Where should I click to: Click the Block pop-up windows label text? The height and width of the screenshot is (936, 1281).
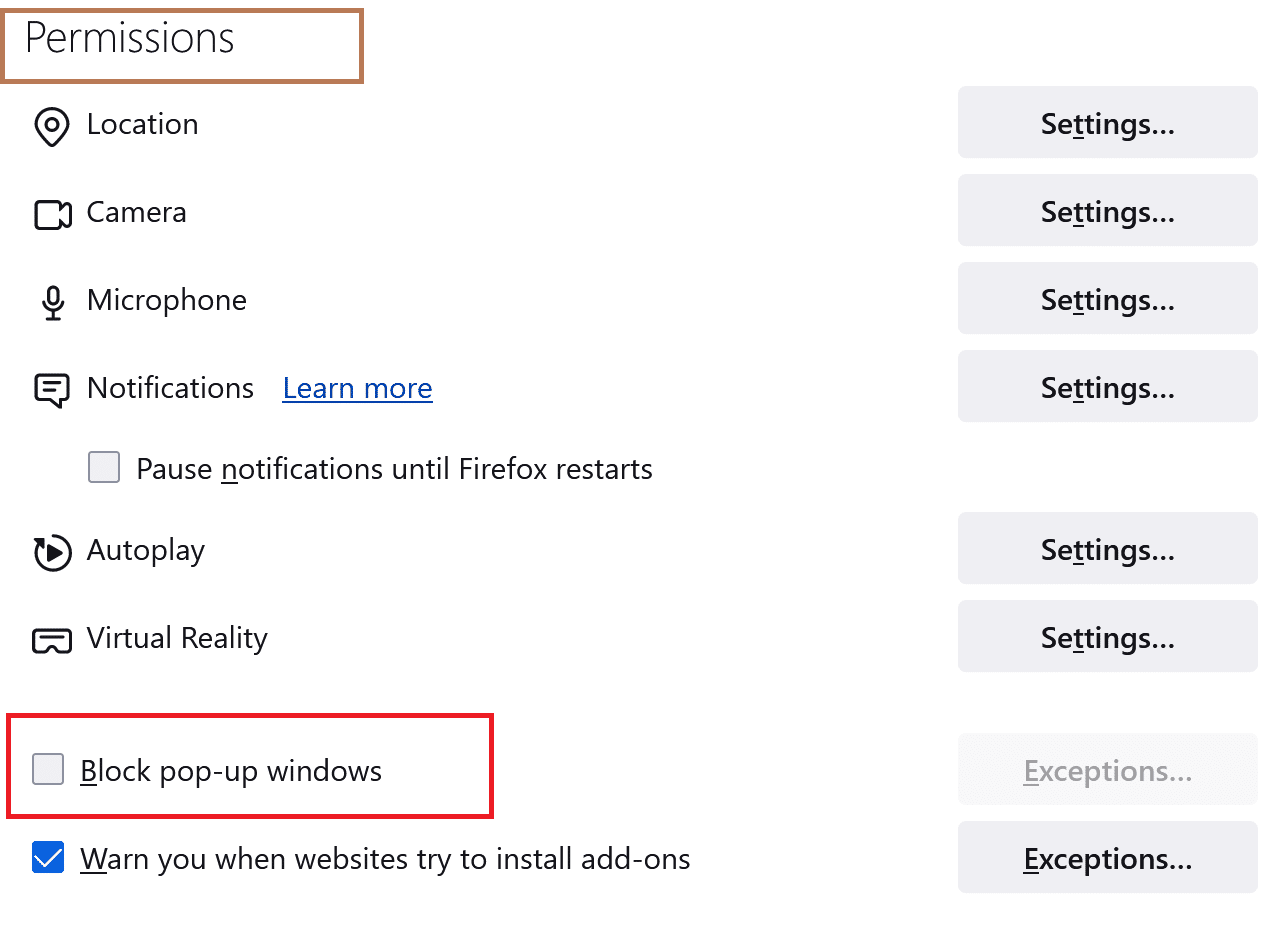pos(230,770)
